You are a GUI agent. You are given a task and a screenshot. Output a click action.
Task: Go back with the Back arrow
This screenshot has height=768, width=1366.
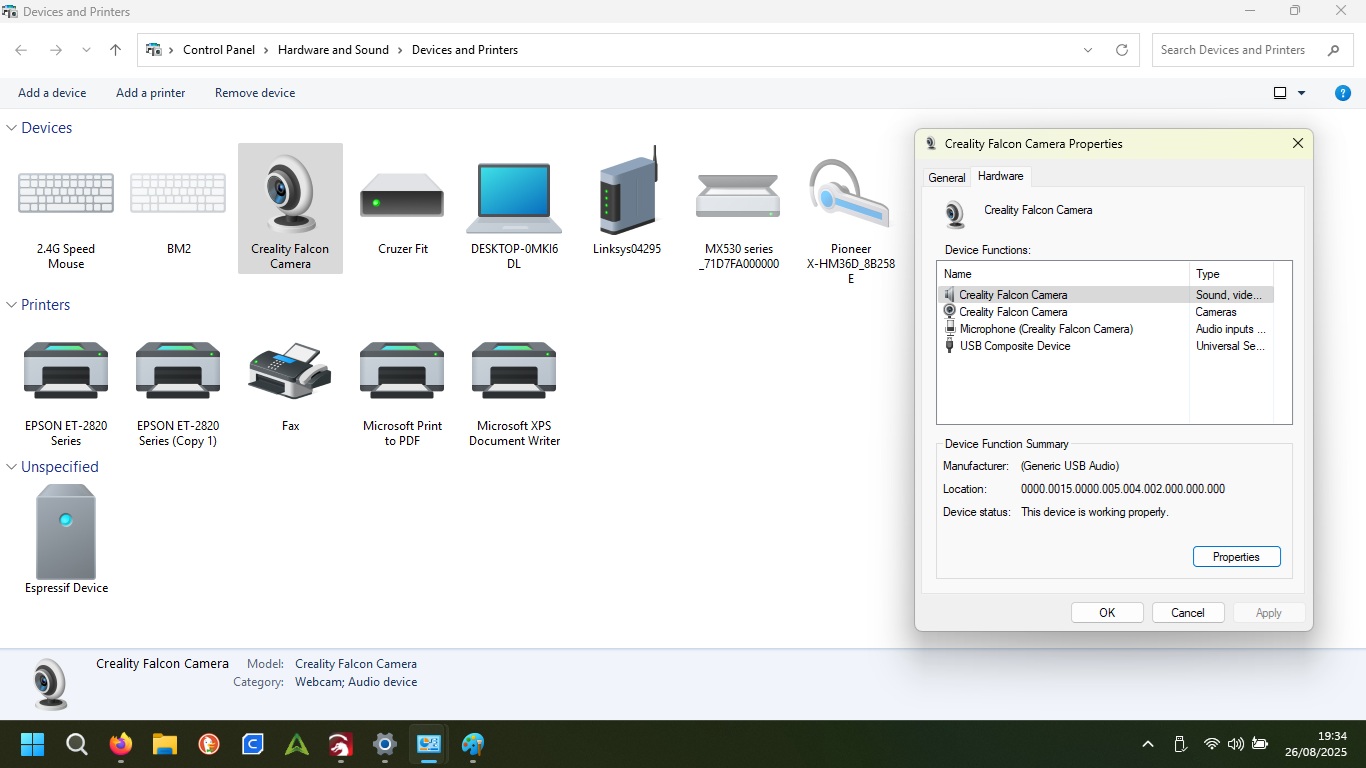[21, 50]
